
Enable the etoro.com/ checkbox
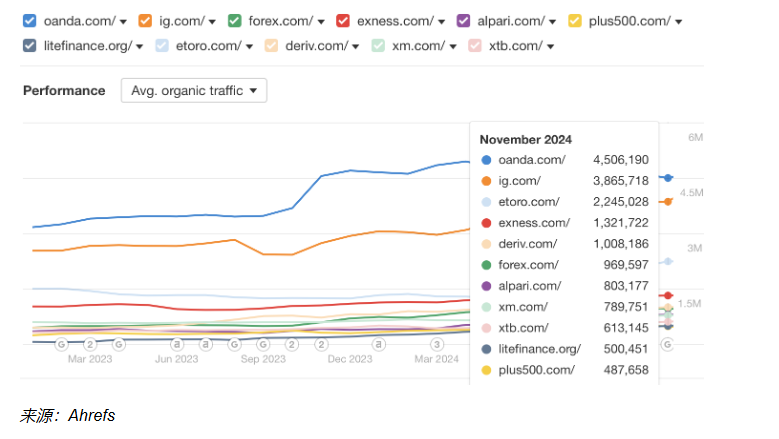coord(162,45)
